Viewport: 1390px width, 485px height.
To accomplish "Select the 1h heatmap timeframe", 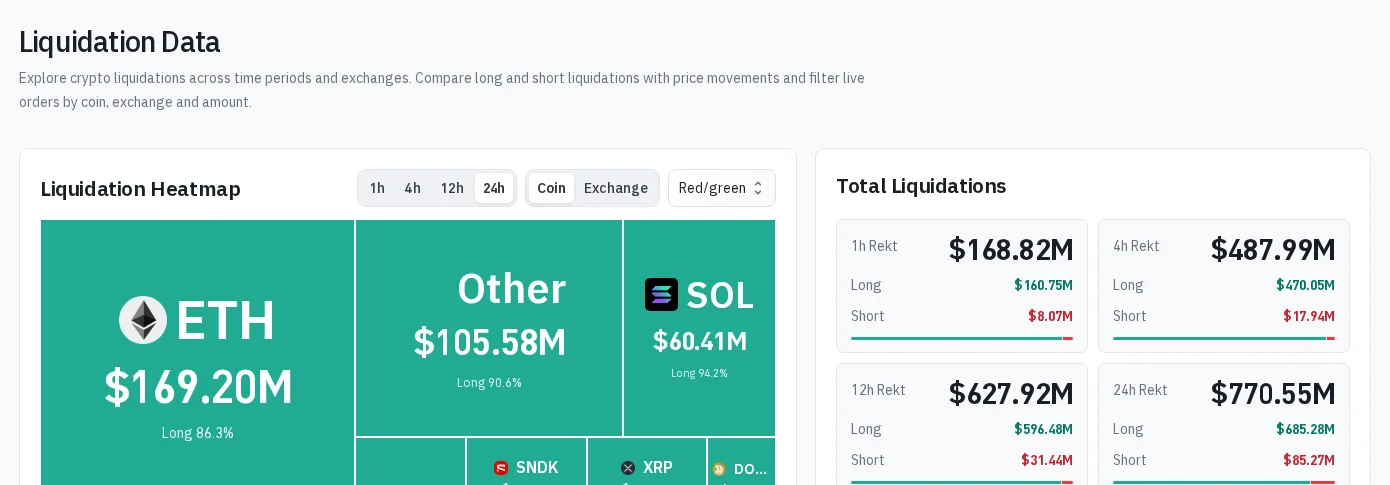I will click(x=377, y=188).
